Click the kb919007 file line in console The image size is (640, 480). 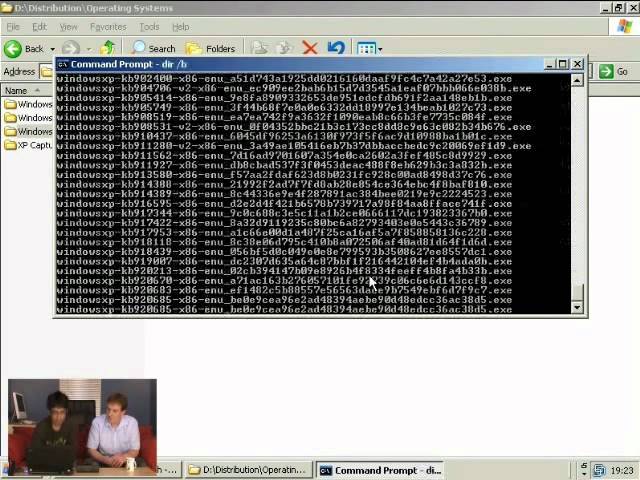(x=284, y=261)
